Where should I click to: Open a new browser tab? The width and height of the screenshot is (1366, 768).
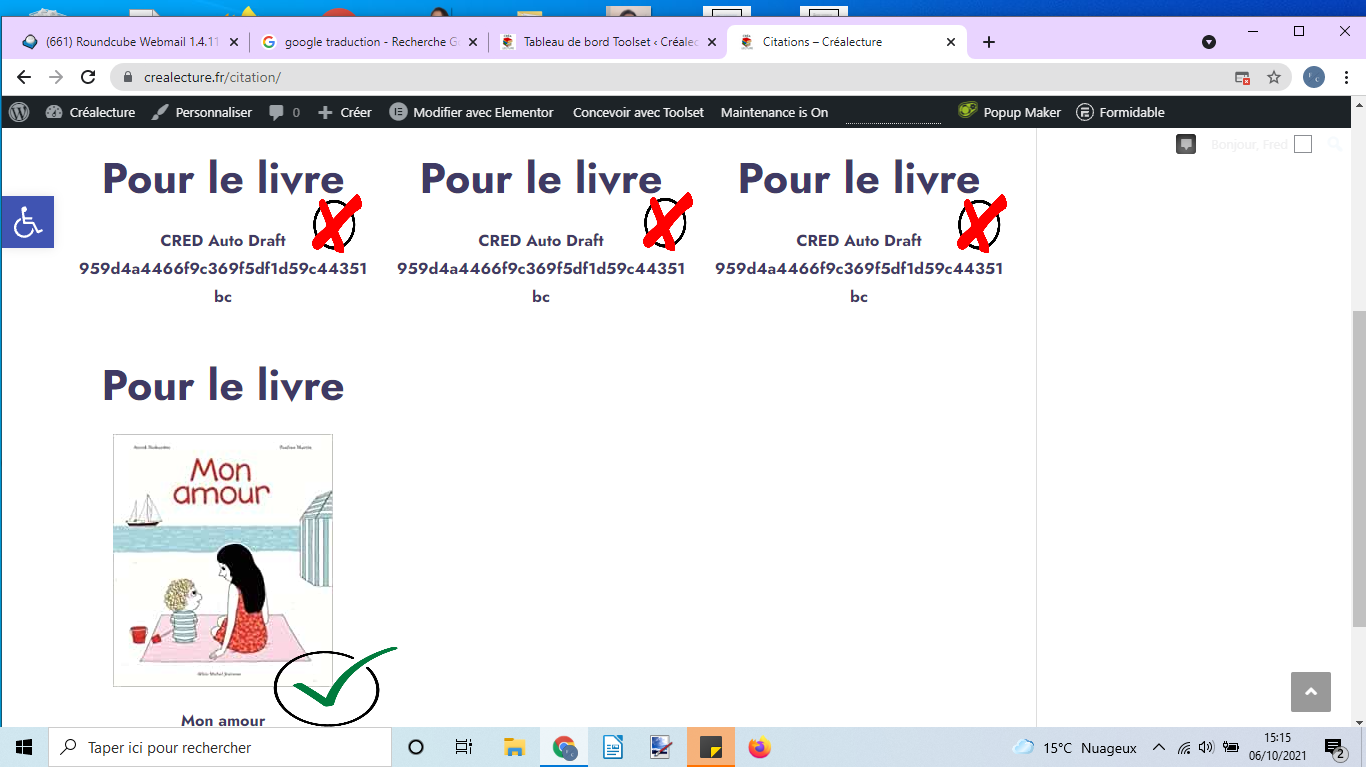click(x=989, y=42)
